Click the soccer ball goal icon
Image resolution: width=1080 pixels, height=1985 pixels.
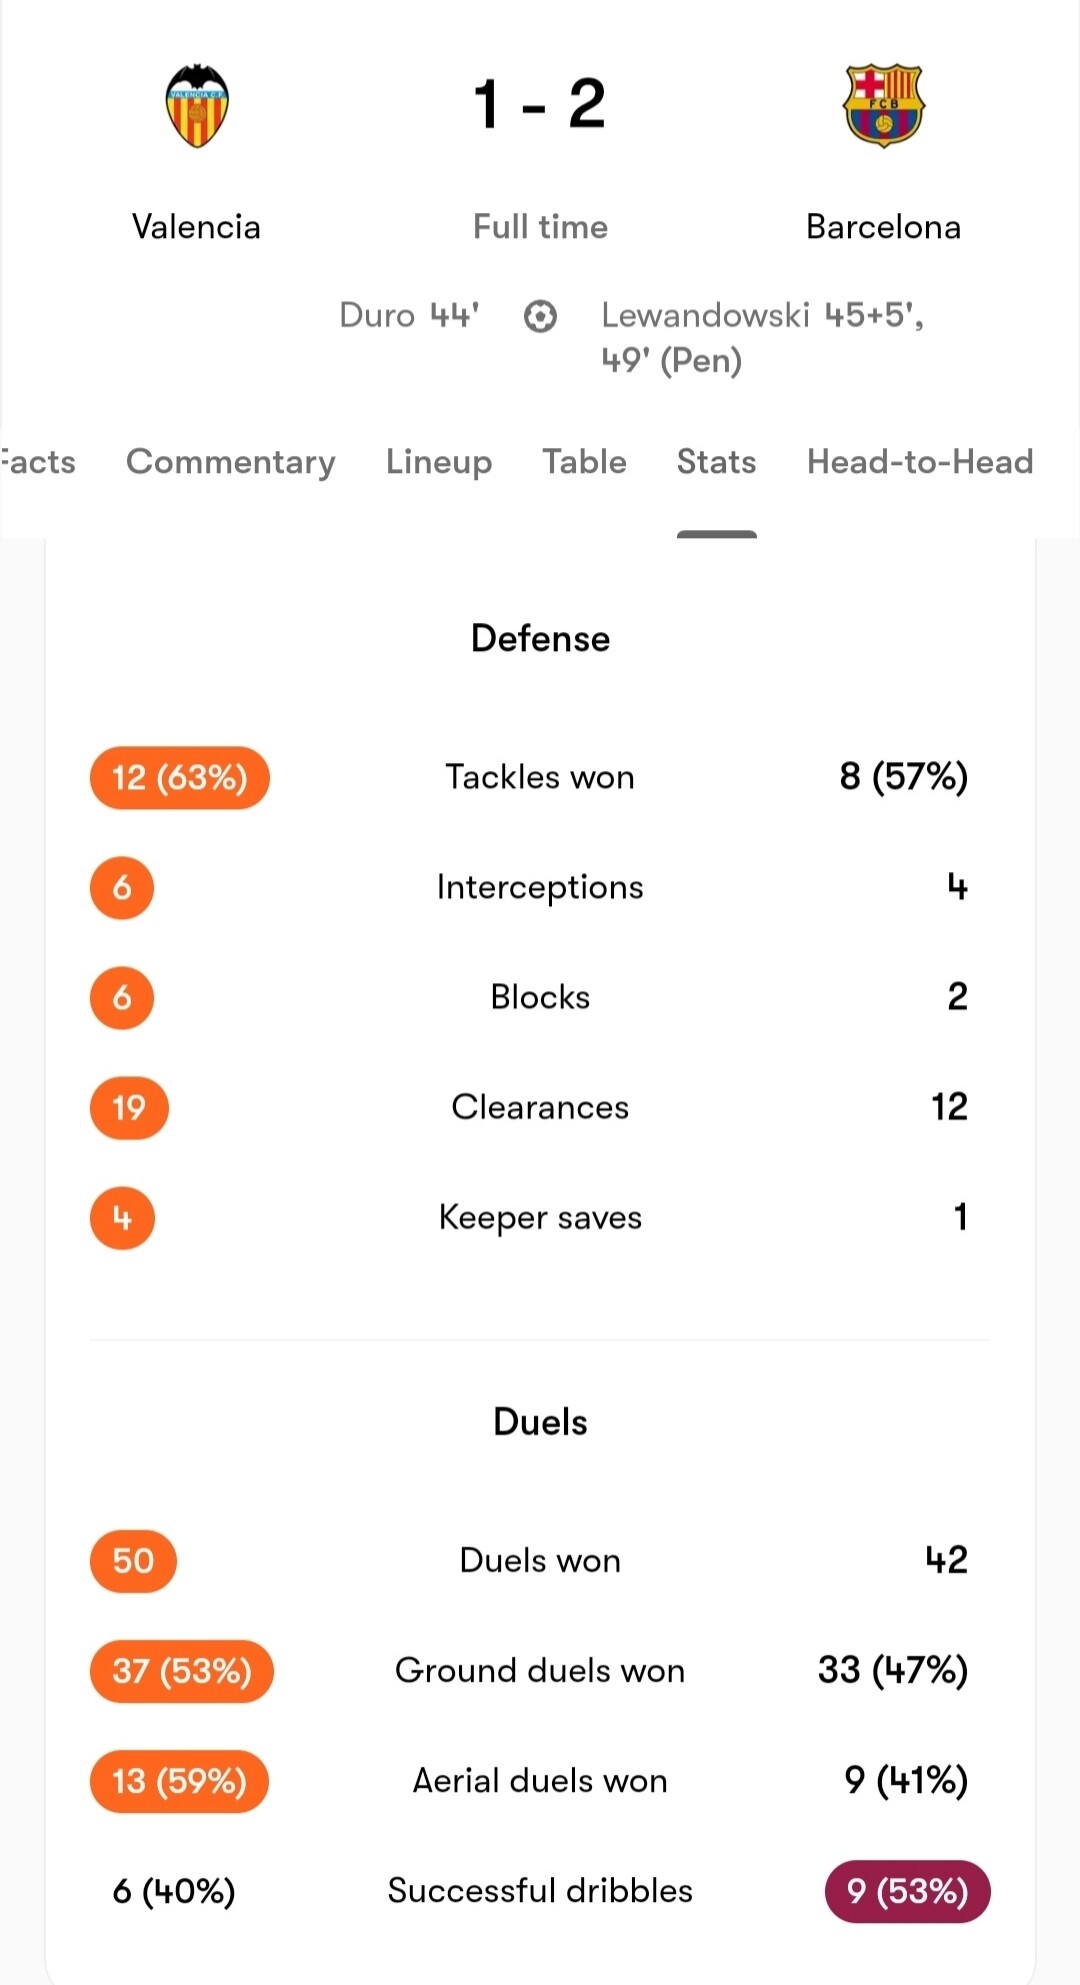click(540, 317)
